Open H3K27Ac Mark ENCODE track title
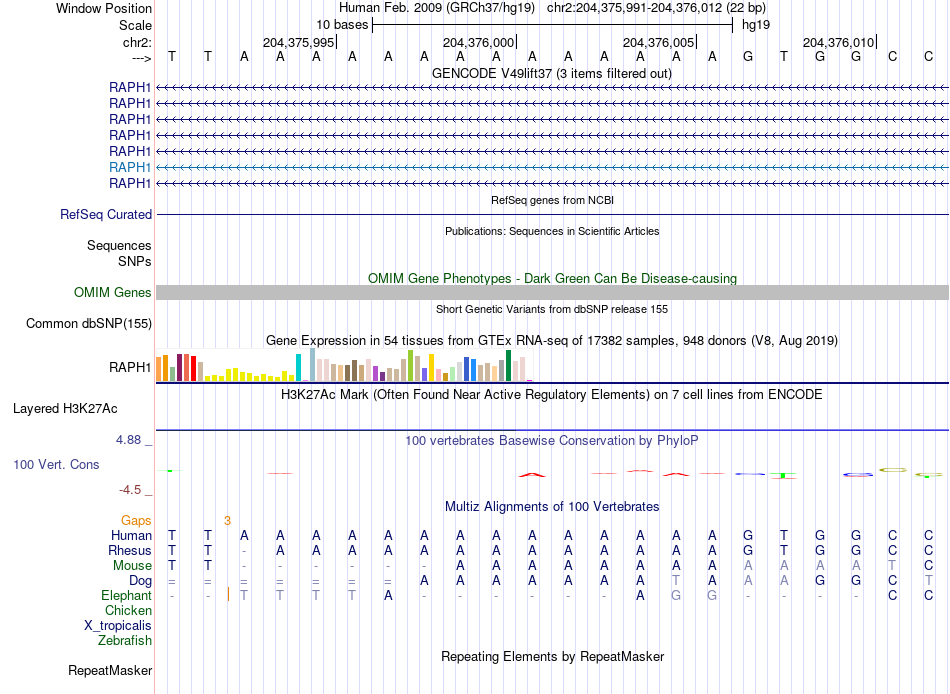Screen dimensions: 950x694 coord(552,395)
